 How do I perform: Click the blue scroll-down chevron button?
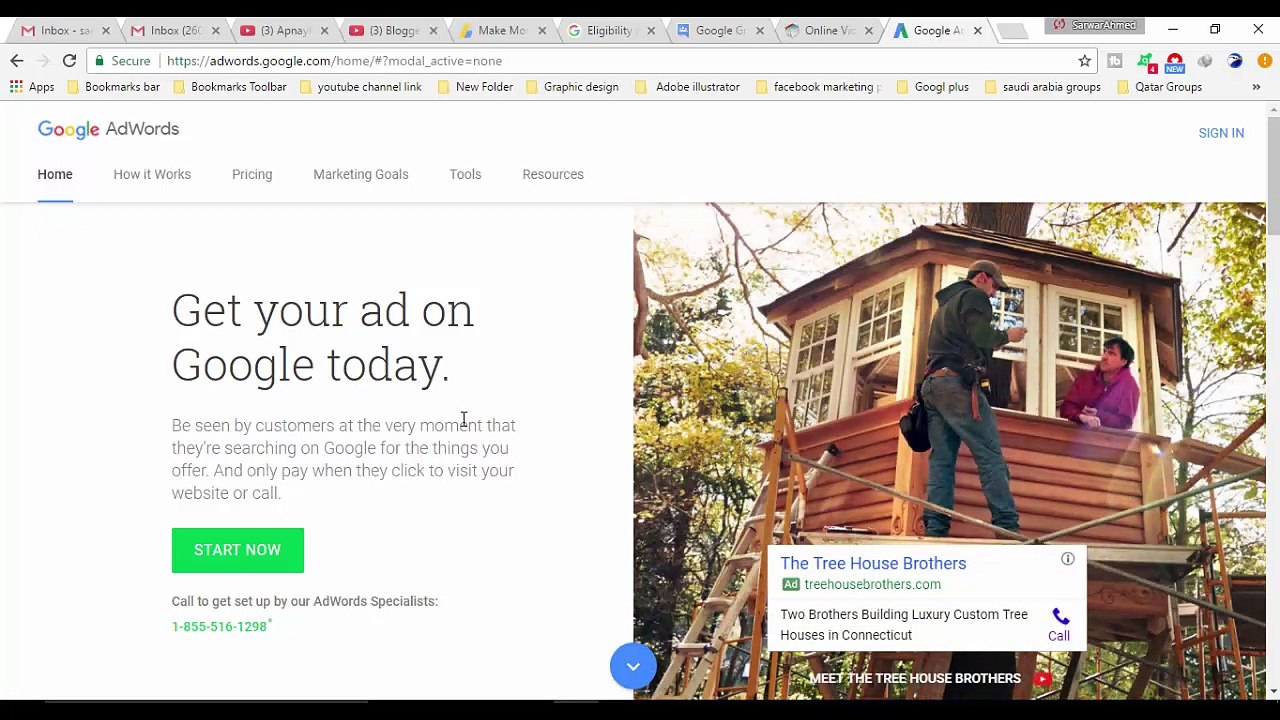coord(633,666)
